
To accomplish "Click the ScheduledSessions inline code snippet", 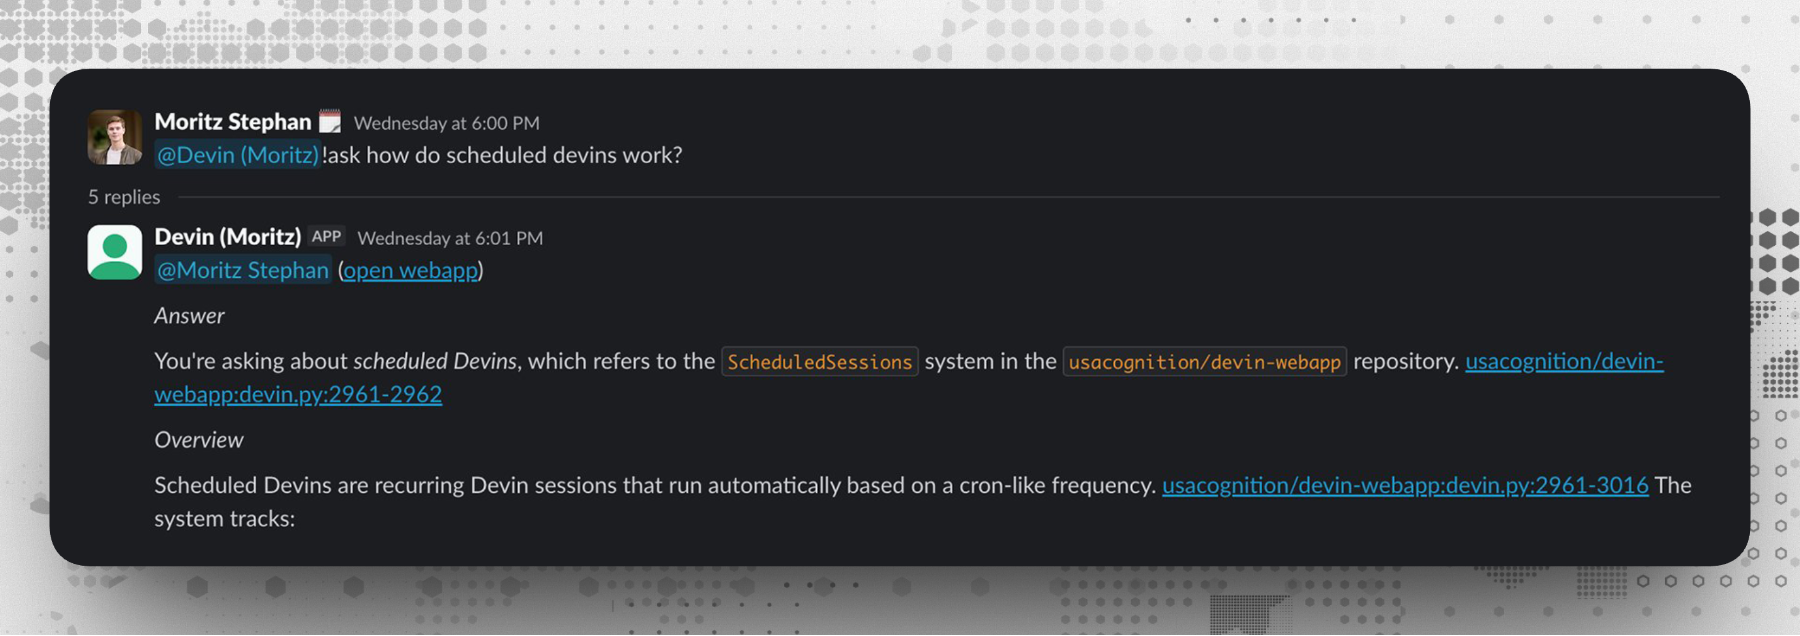I will pyautogui.click(x=819, y=362).
